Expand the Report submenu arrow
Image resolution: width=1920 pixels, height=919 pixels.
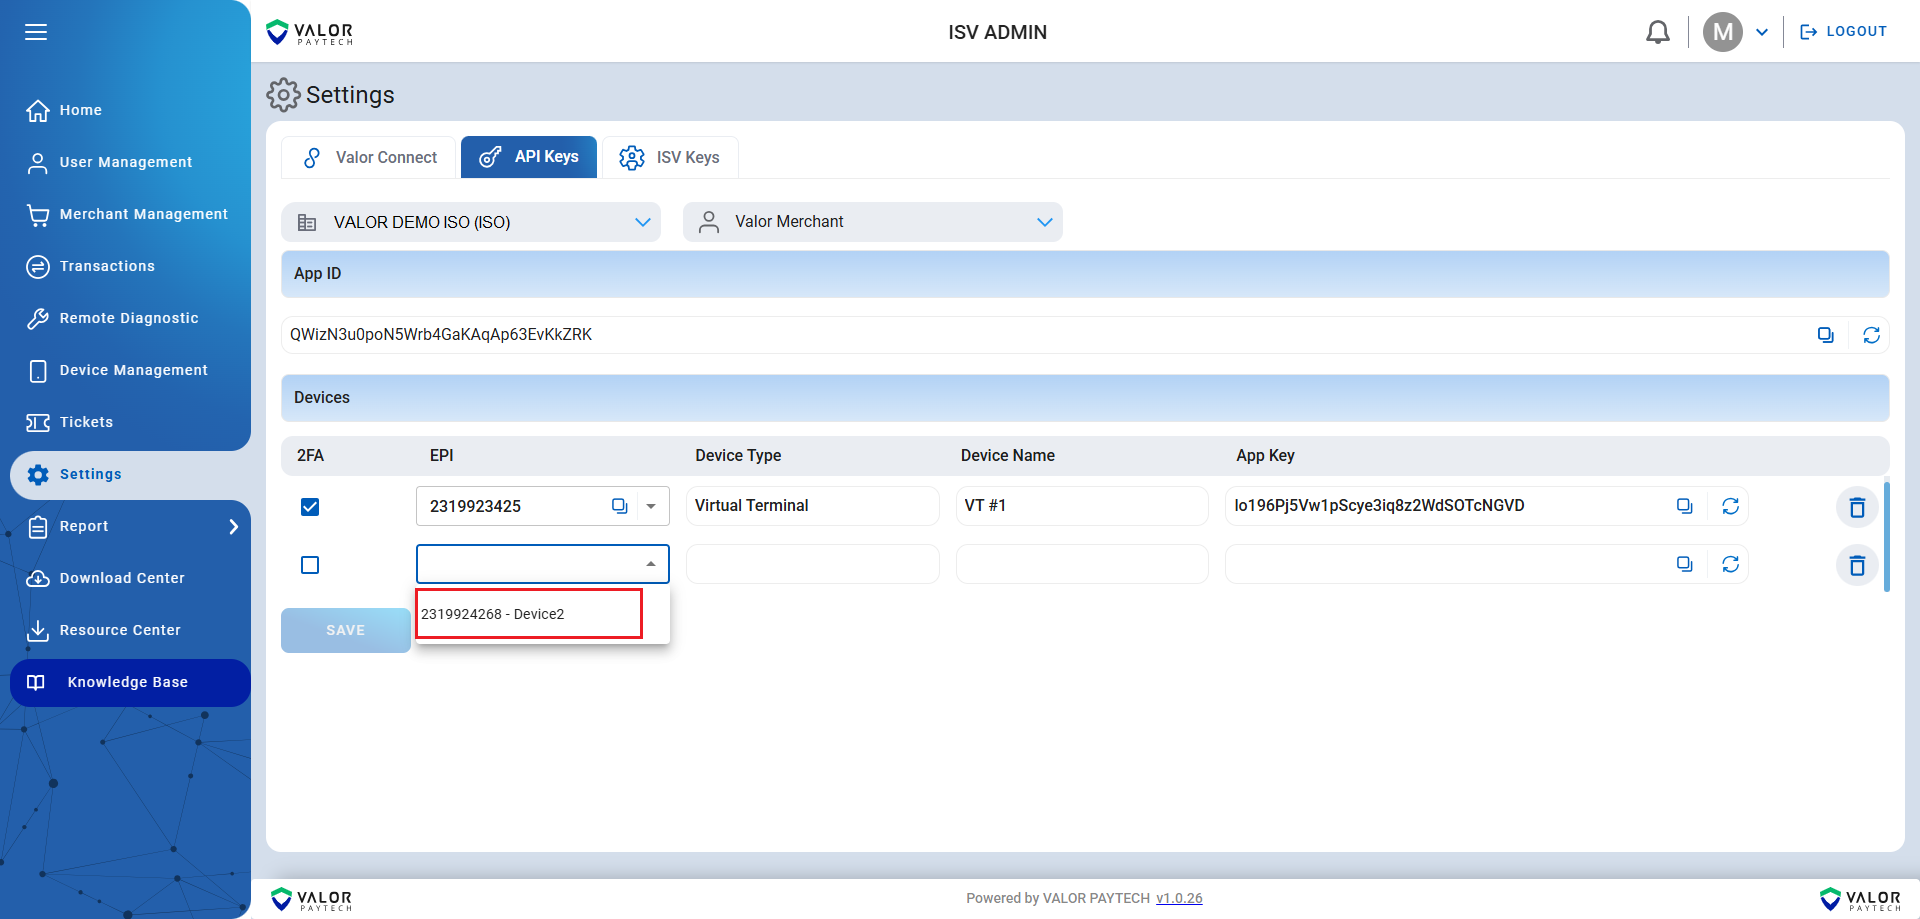tap(233, 526)
